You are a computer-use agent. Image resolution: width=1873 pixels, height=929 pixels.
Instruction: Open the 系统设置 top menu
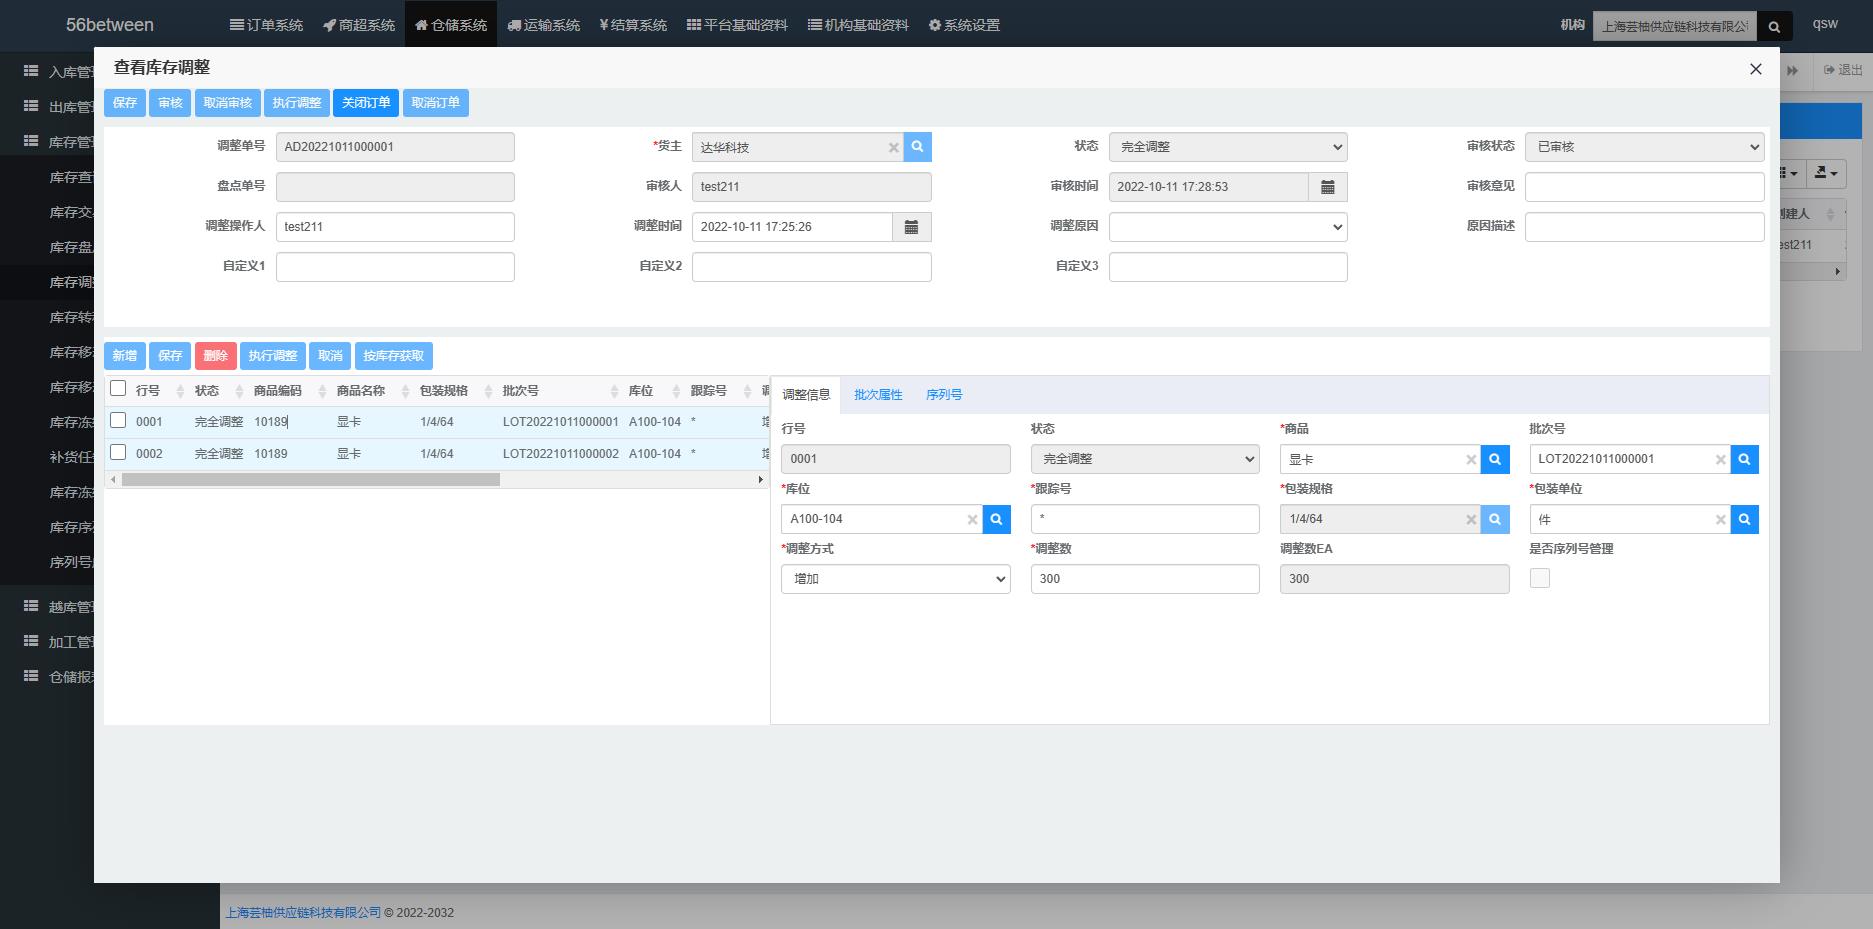tap(964, 25)
